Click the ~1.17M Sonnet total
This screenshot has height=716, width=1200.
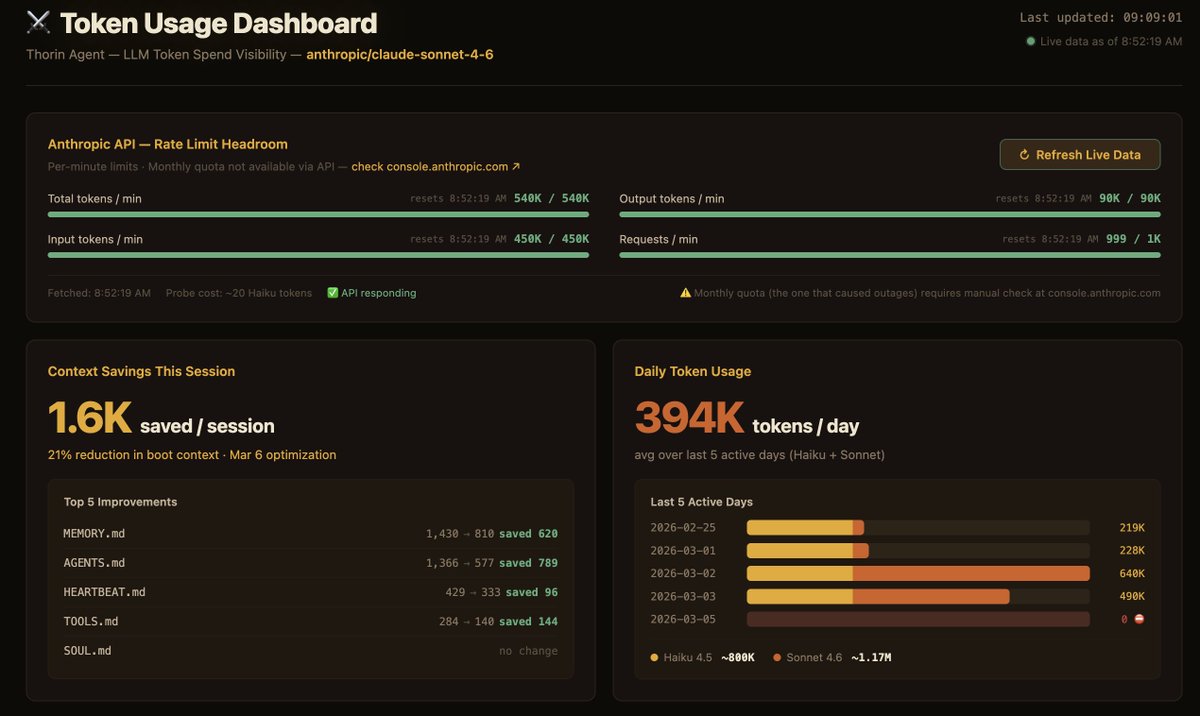(x=871, y=657)
